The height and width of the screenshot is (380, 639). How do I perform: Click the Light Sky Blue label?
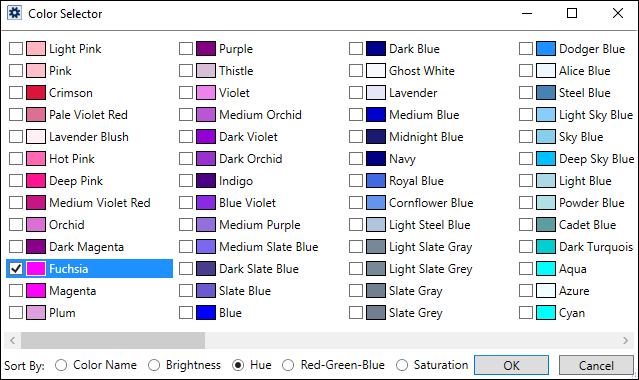[596, 115]
